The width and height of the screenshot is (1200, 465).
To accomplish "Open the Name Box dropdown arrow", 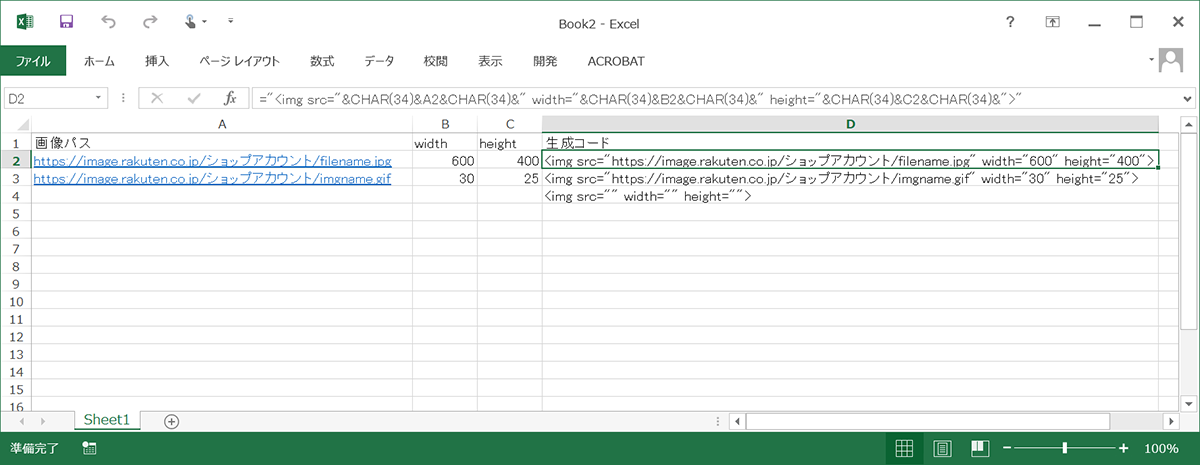I will (99, 98).
